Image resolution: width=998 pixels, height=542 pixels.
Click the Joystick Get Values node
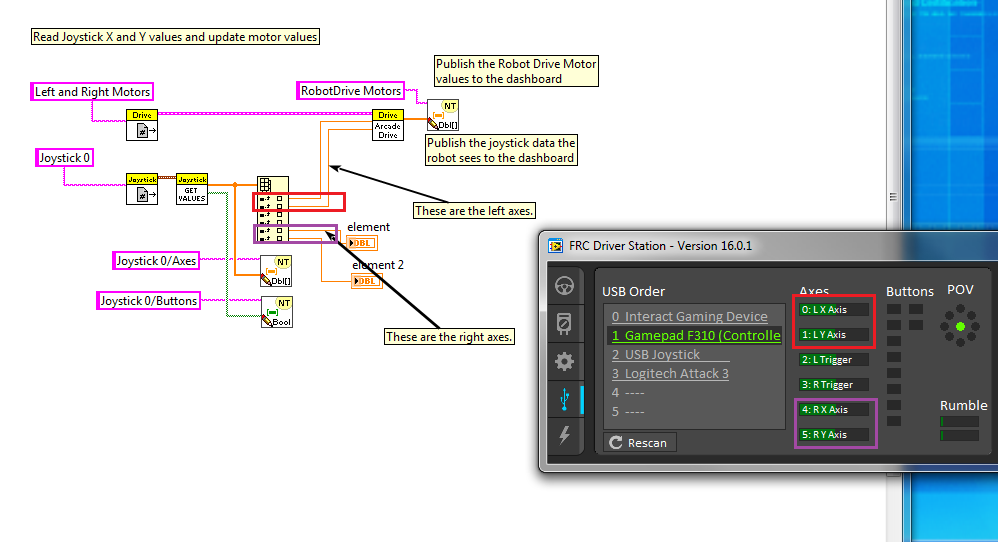pyautogui.click(x=191, y=189)
